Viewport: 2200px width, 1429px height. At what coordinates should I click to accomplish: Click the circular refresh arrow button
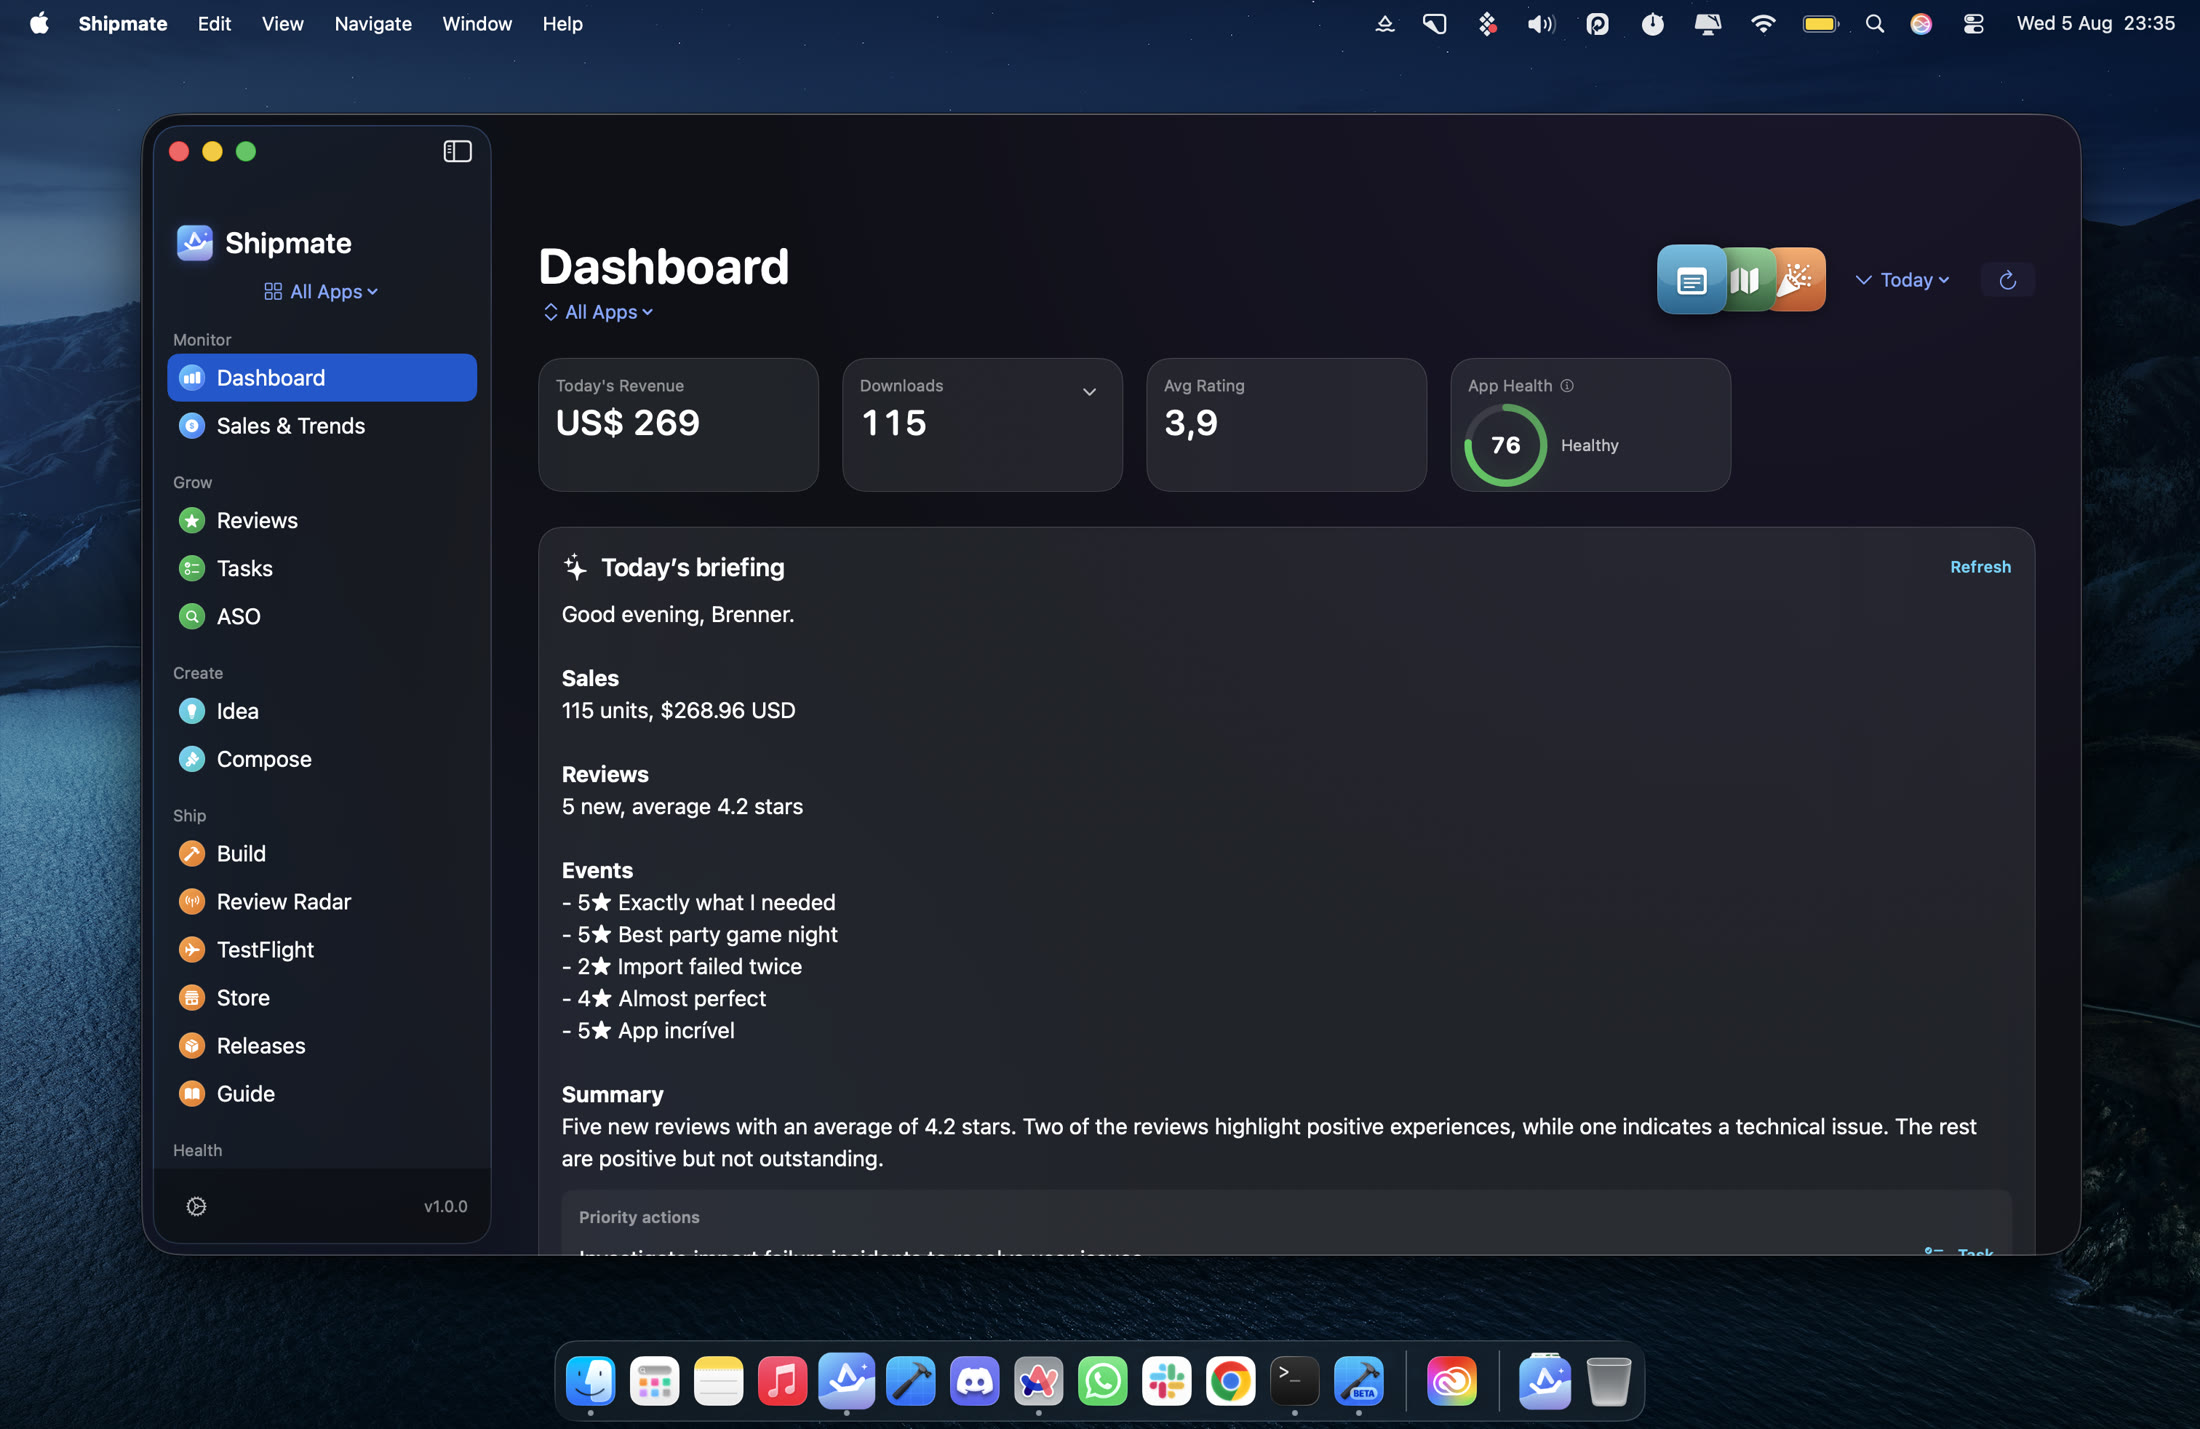tap(2007, 280)
